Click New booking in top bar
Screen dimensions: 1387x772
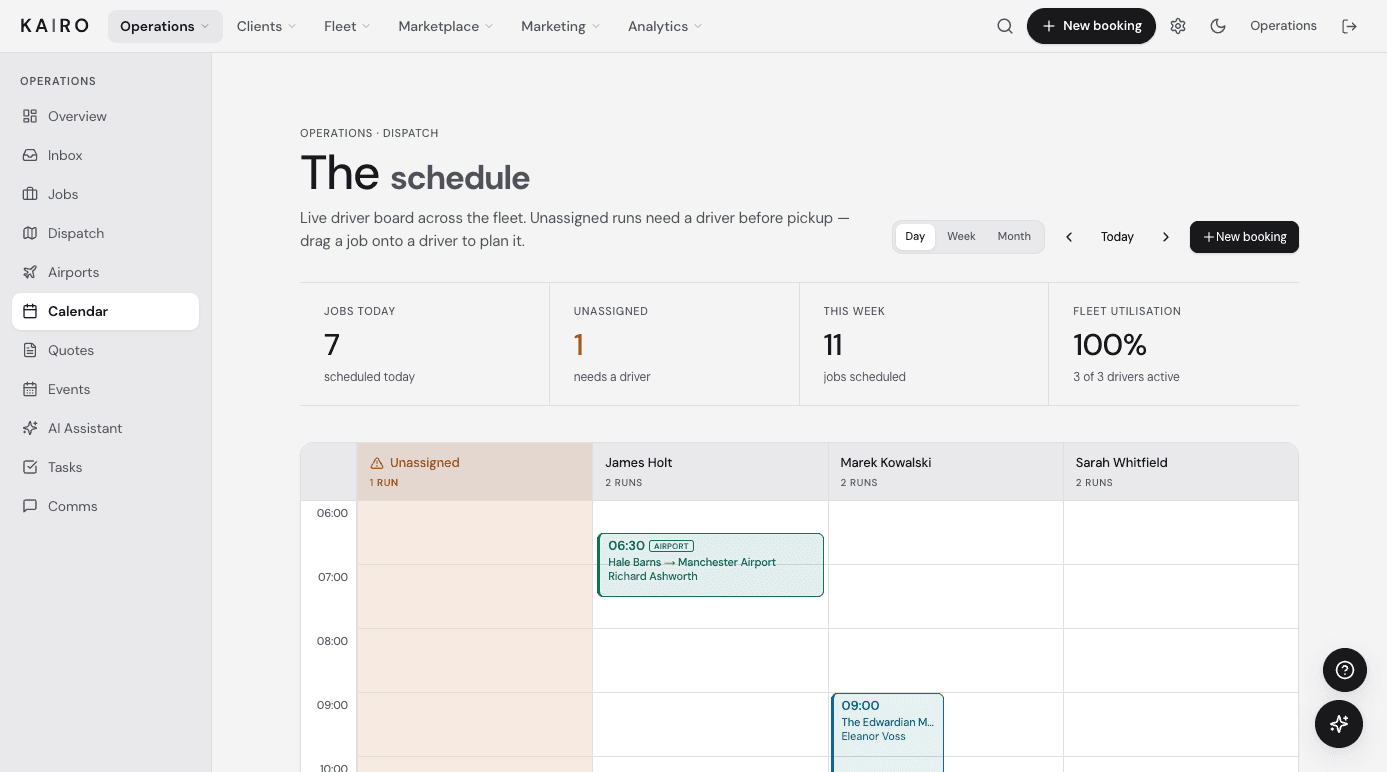coord(1091,26)
